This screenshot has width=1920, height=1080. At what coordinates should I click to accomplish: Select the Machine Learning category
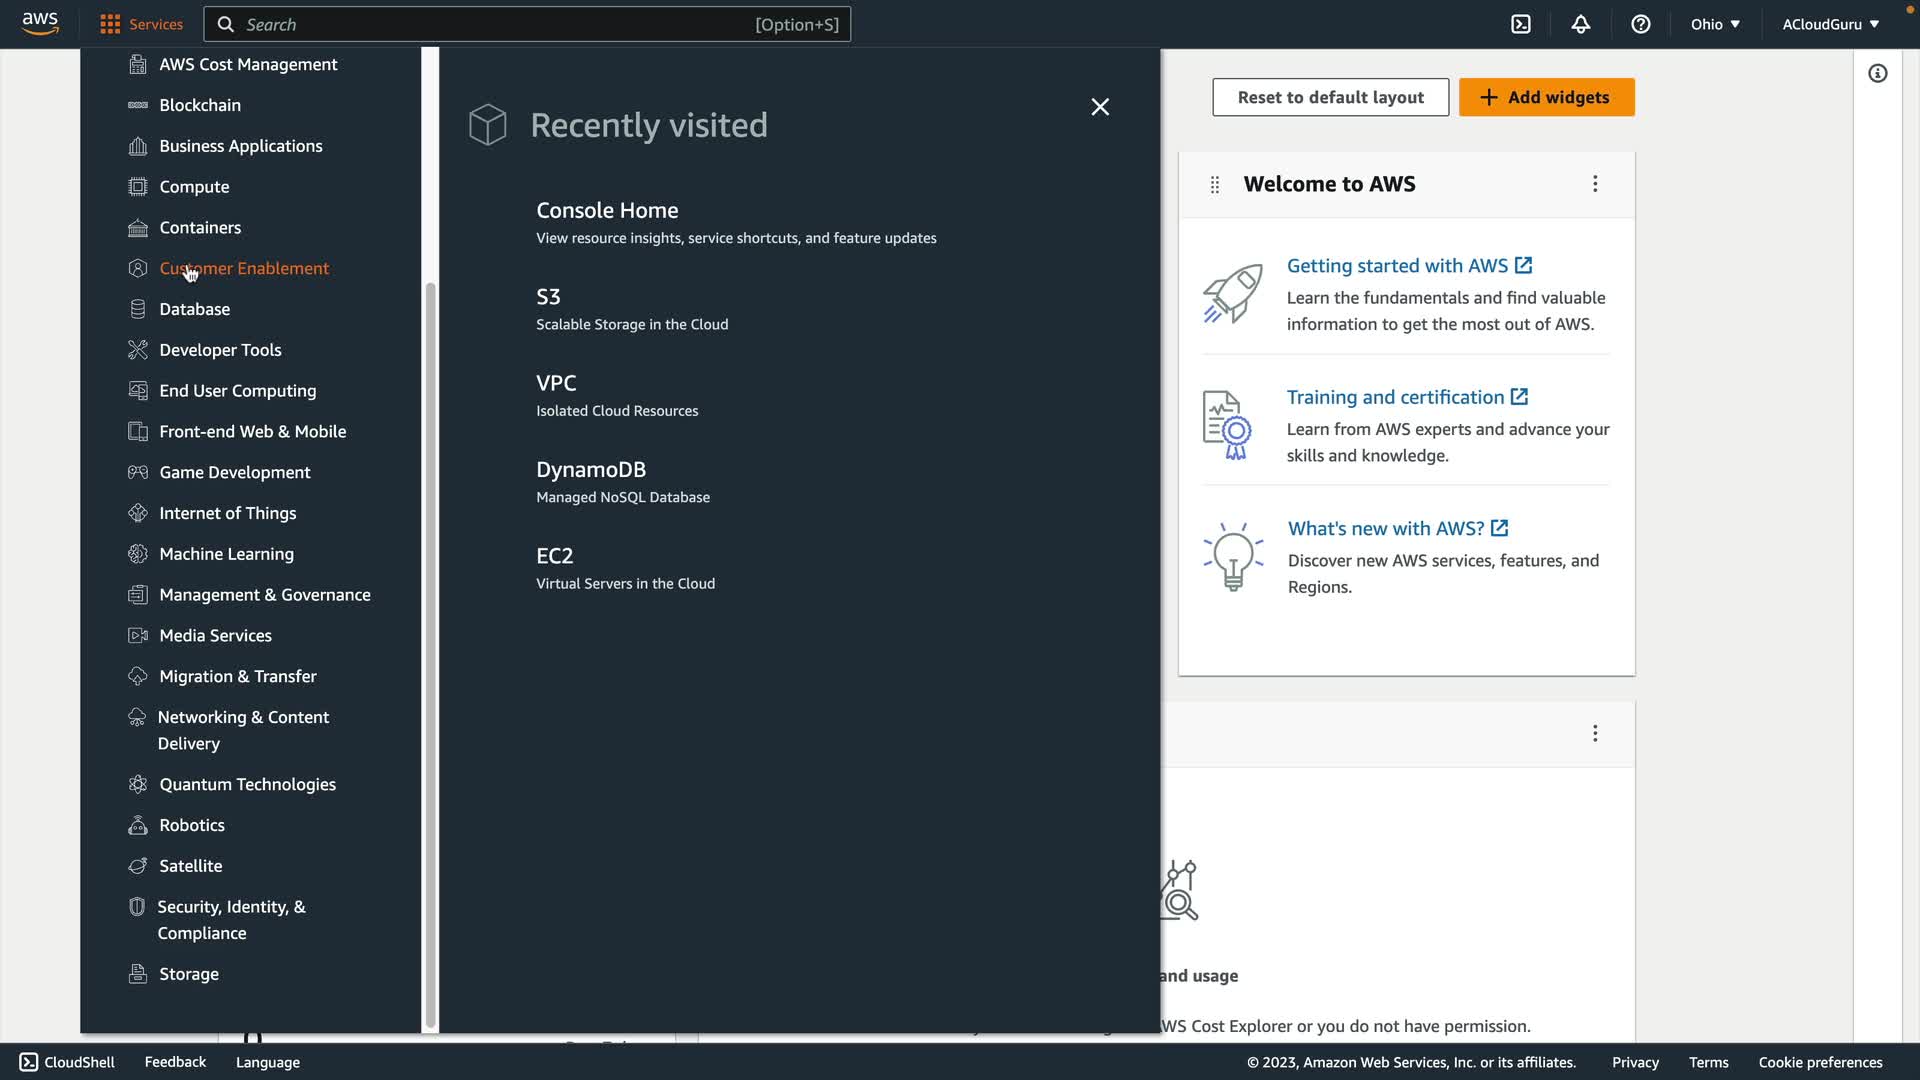point(226,554)
